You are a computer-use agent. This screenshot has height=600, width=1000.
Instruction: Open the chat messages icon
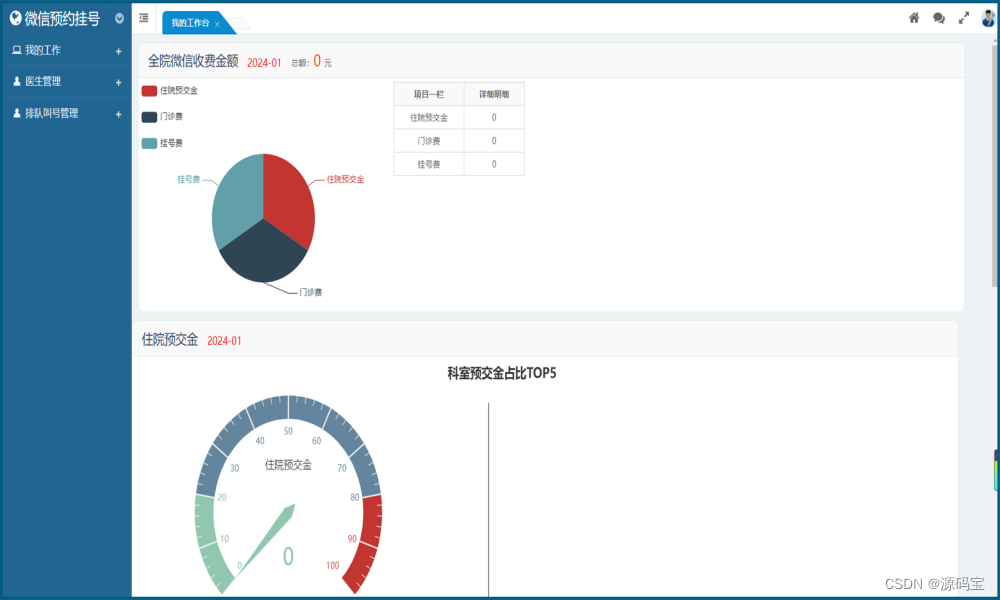click(x=939, y=18)
